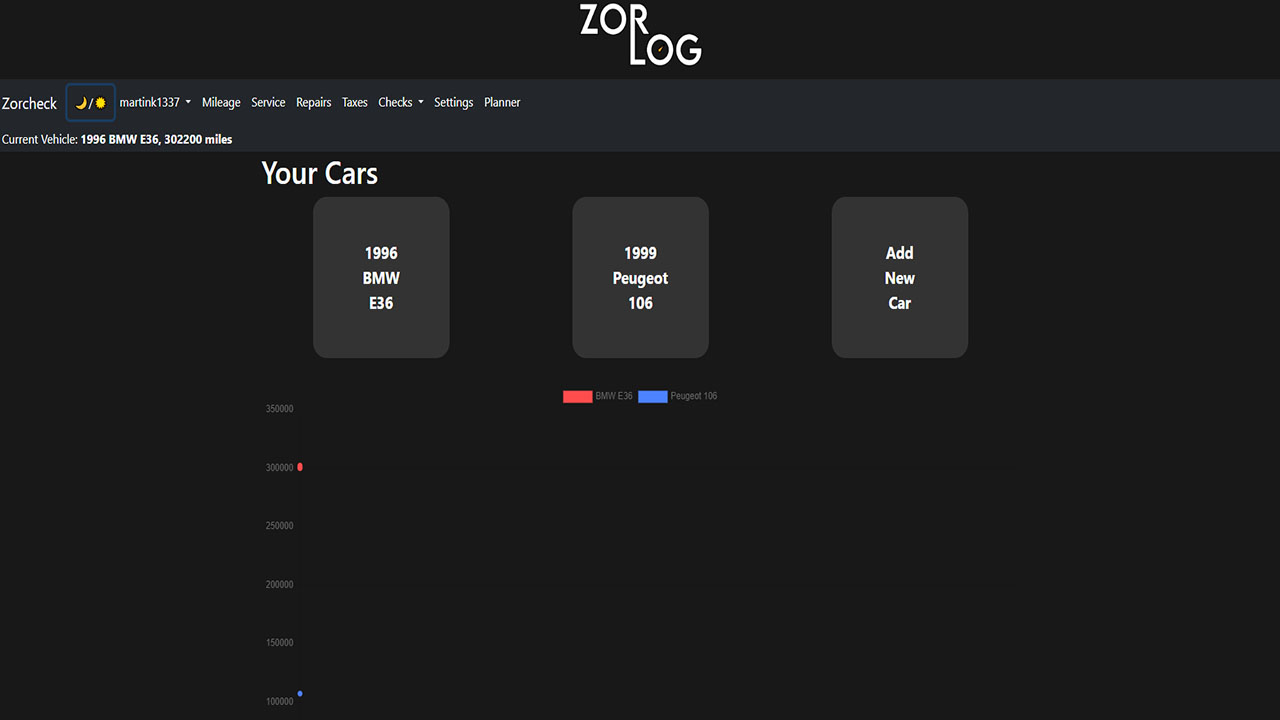Click the 250000 axis label
This screenshot has width=1280, height=720.
click(280, 526)
